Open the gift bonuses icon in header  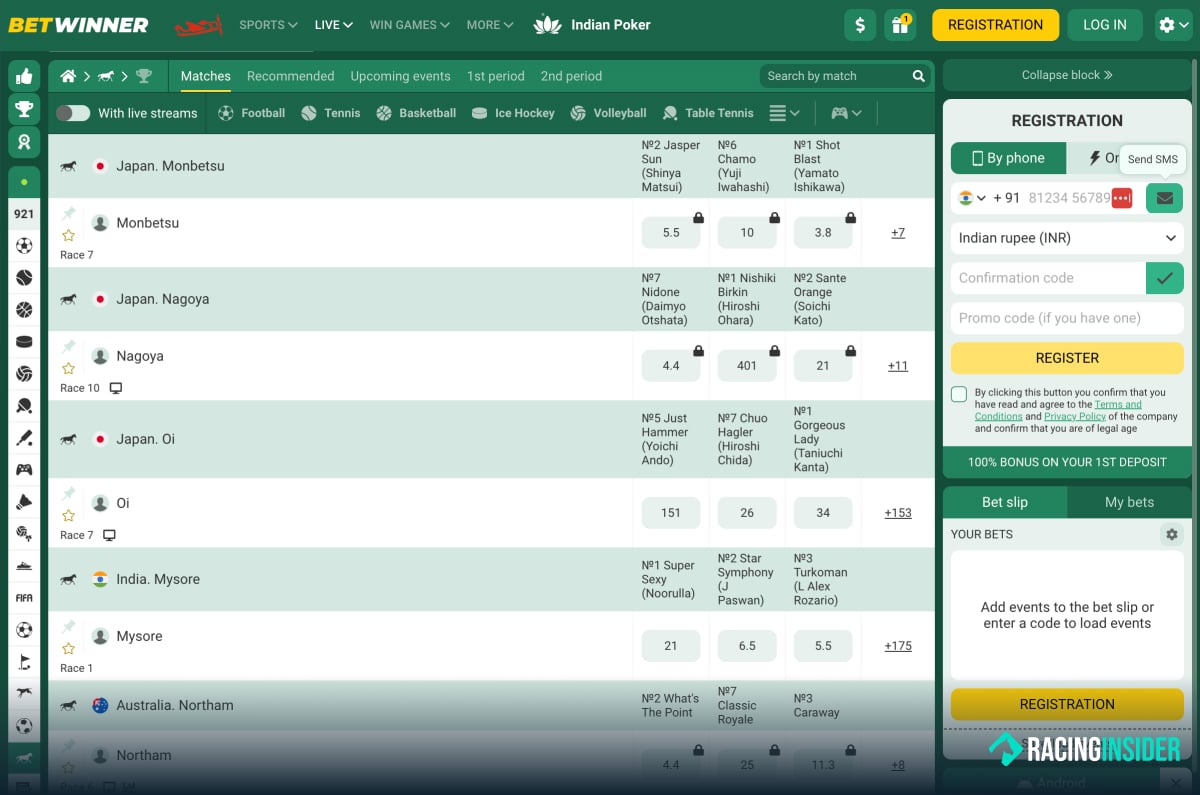click(900, 25)
